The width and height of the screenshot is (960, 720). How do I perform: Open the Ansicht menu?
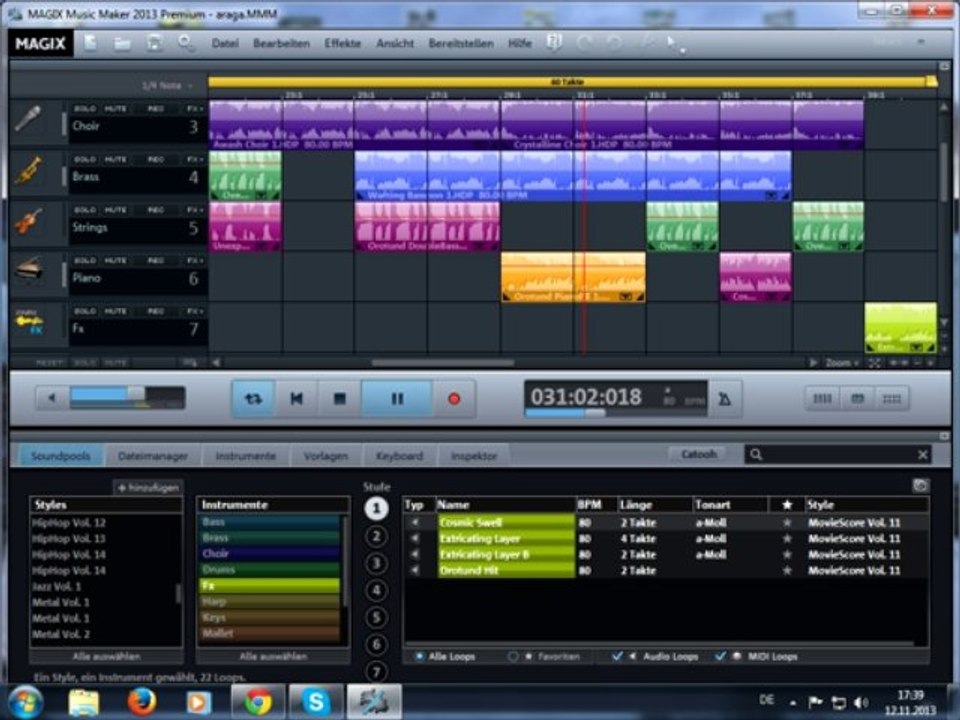click(x=395, y=43)
